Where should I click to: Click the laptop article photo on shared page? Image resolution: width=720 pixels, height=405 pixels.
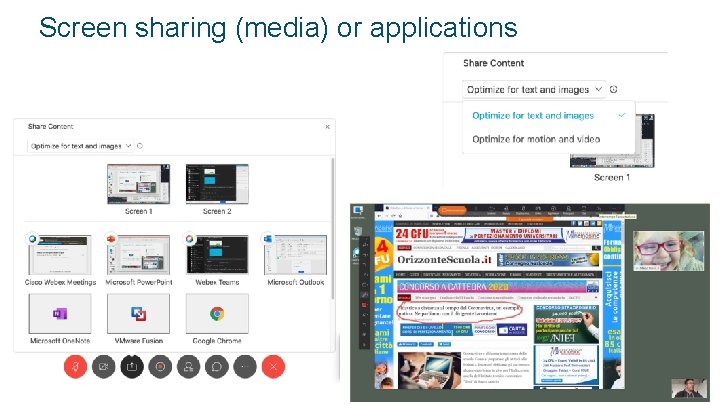click(x=429, y=371)
